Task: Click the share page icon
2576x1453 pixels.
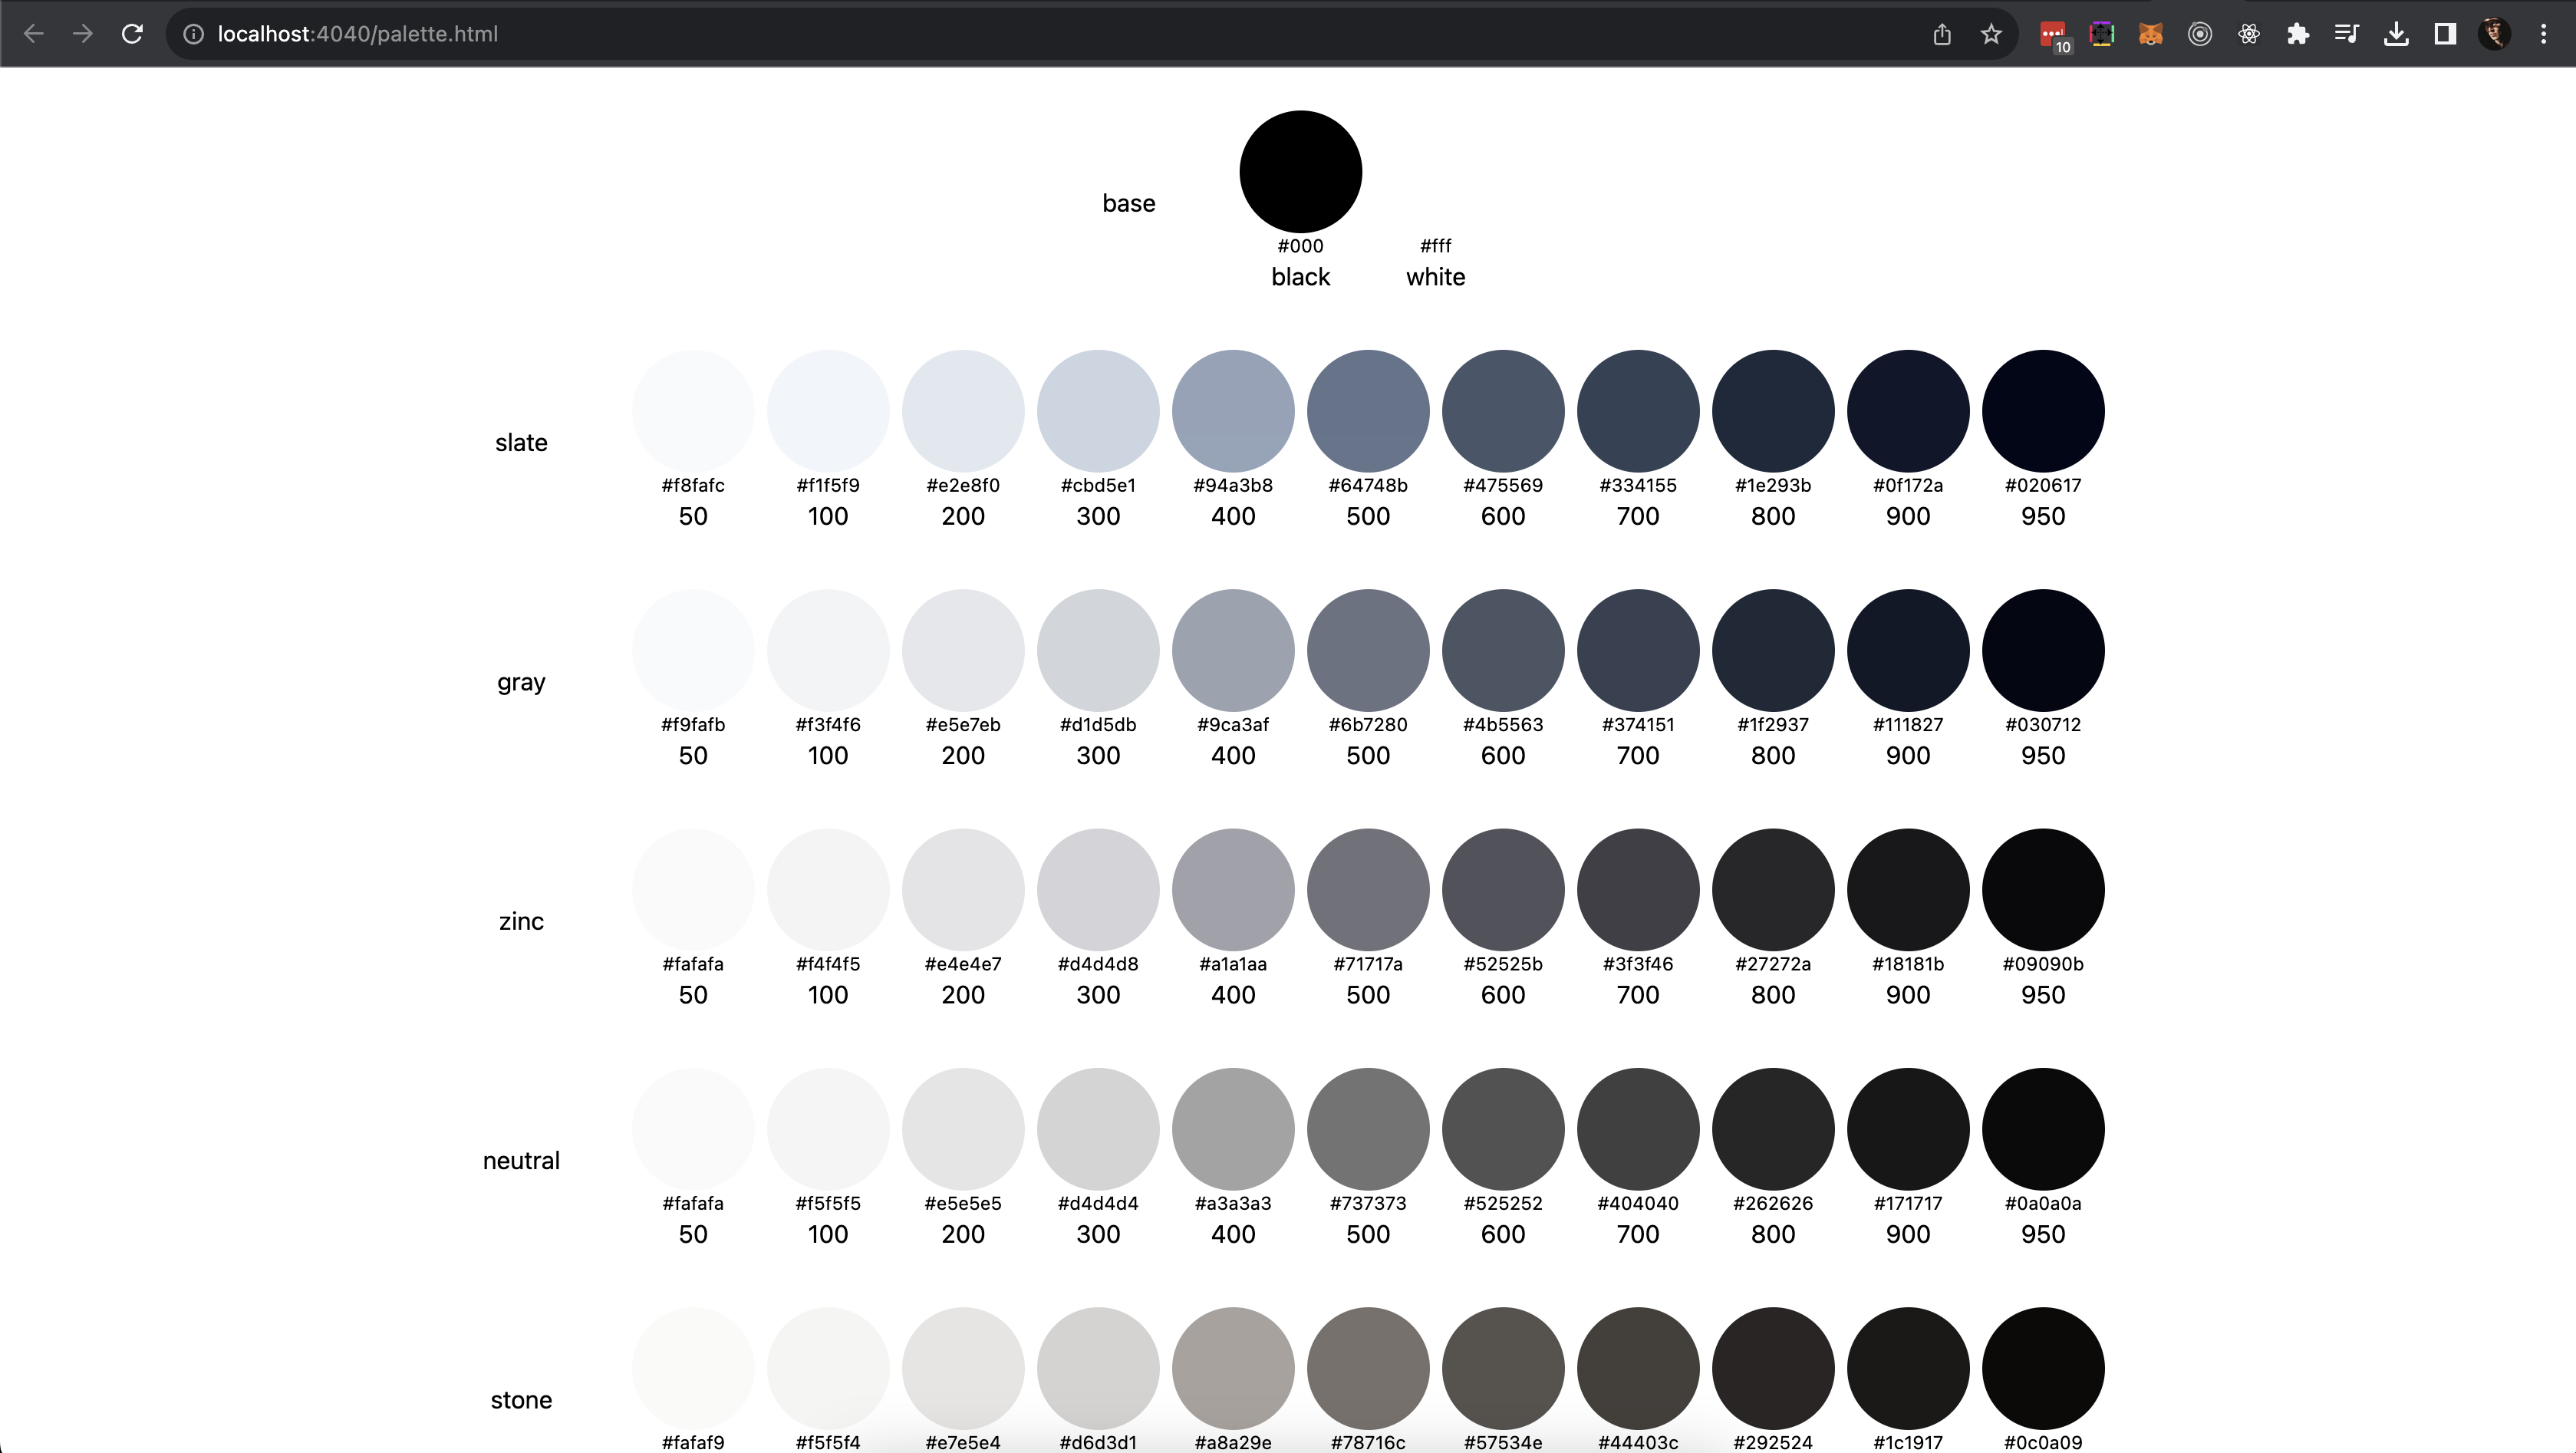Action: click(x=1942, y=34)
